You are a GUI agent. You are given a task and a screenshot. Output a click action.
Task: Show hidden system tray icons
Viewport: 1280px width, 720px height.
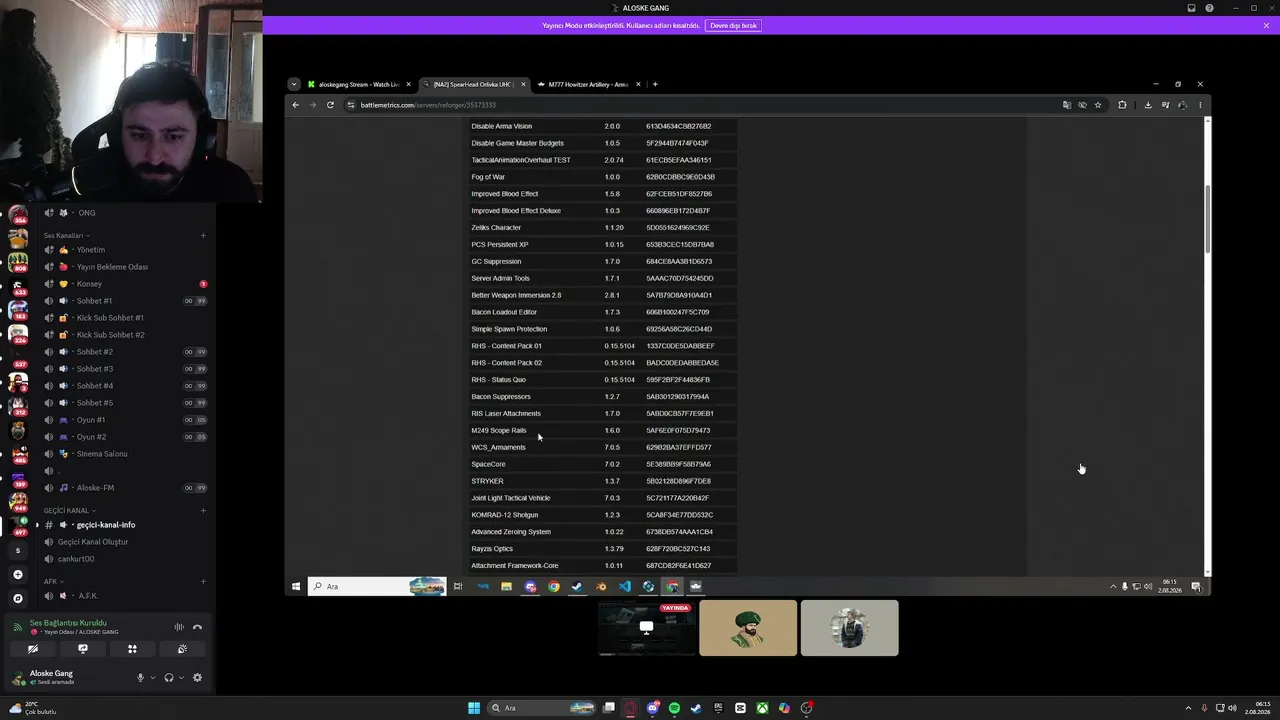point(1190,708)
